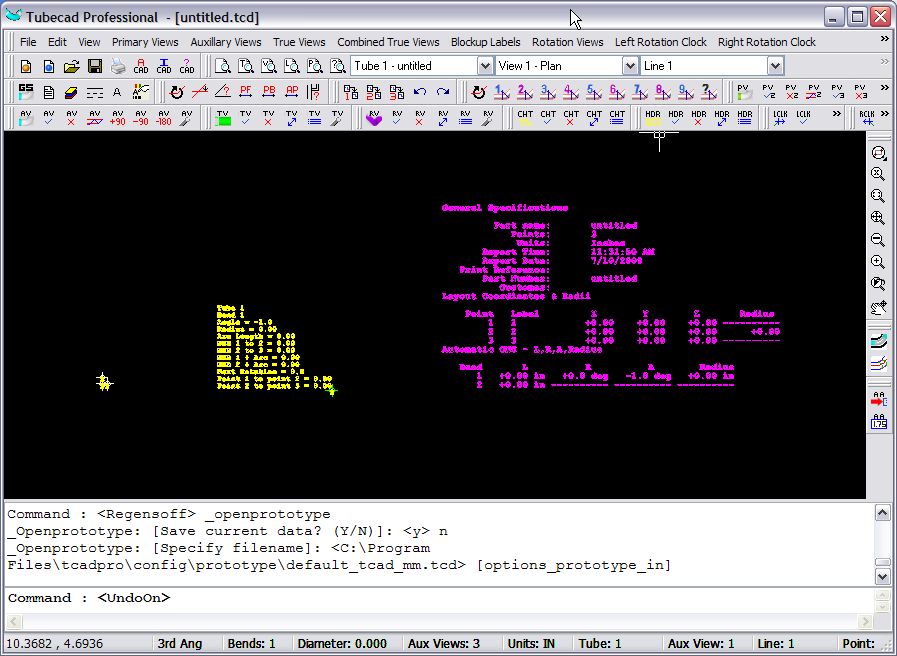Expand the View 1 - Plan dropdown
Image resolution: width=897 pixels, height=656 pixels.
(x=630, y=66)
